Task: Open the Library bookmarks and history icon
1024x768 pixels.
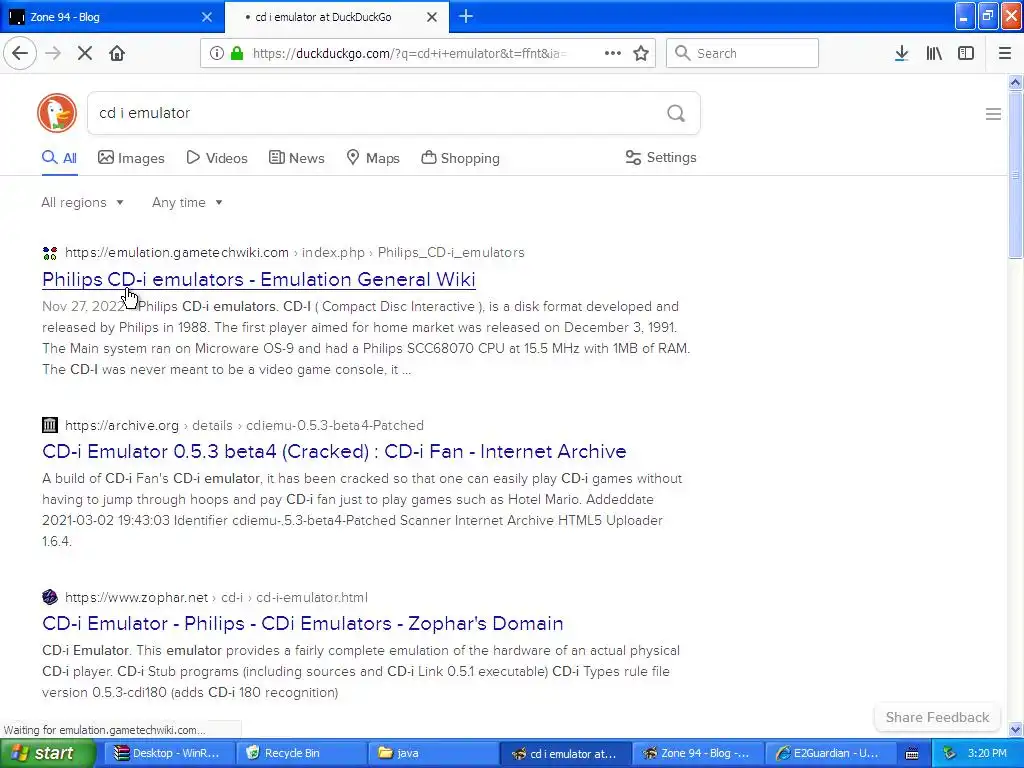Action: pos(934,54)
